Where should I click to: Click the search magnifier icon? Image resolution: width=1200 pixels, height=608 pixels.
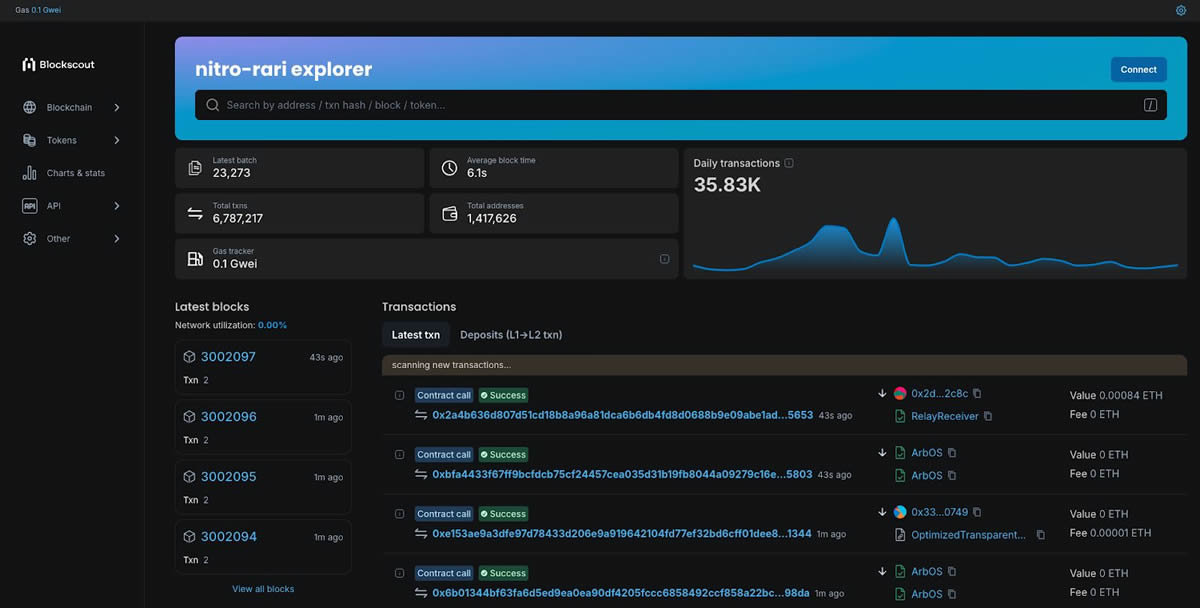(x=212, y=104)
